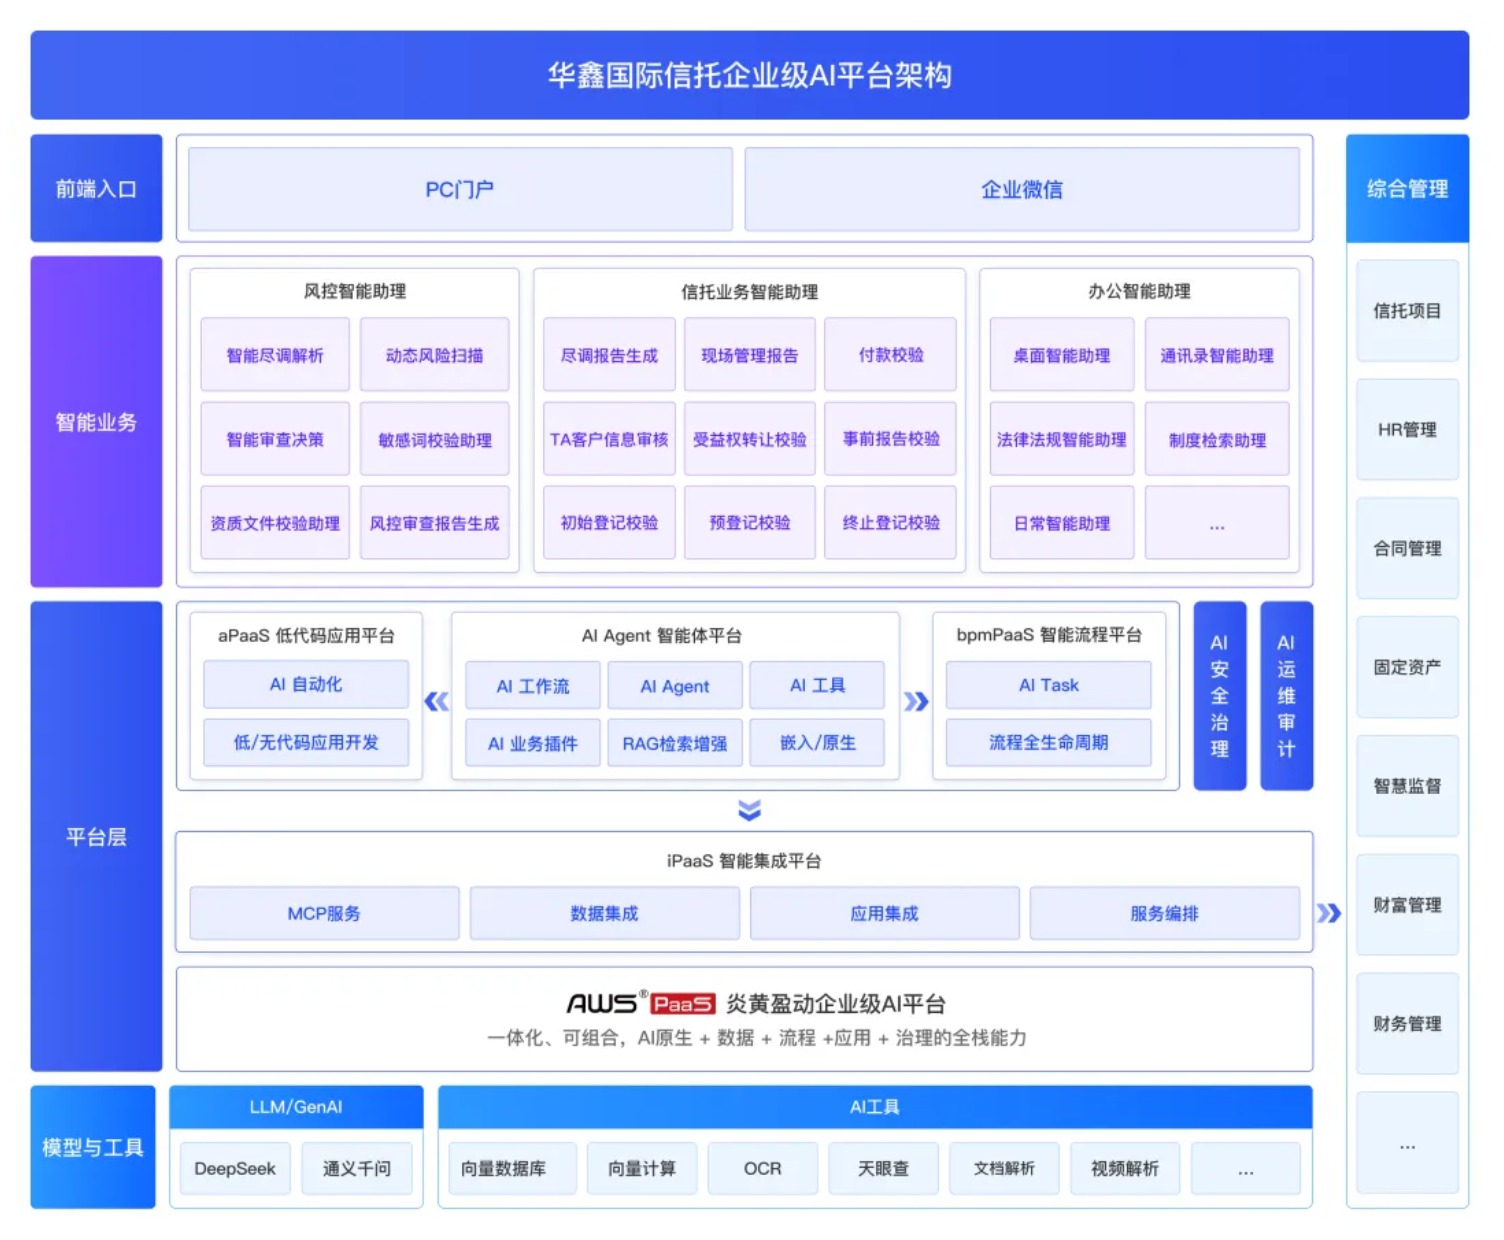This screenshot has height=1240, width=1504.
Task: Select HR管理 in the right column
Action: (x=1407, y=430)
